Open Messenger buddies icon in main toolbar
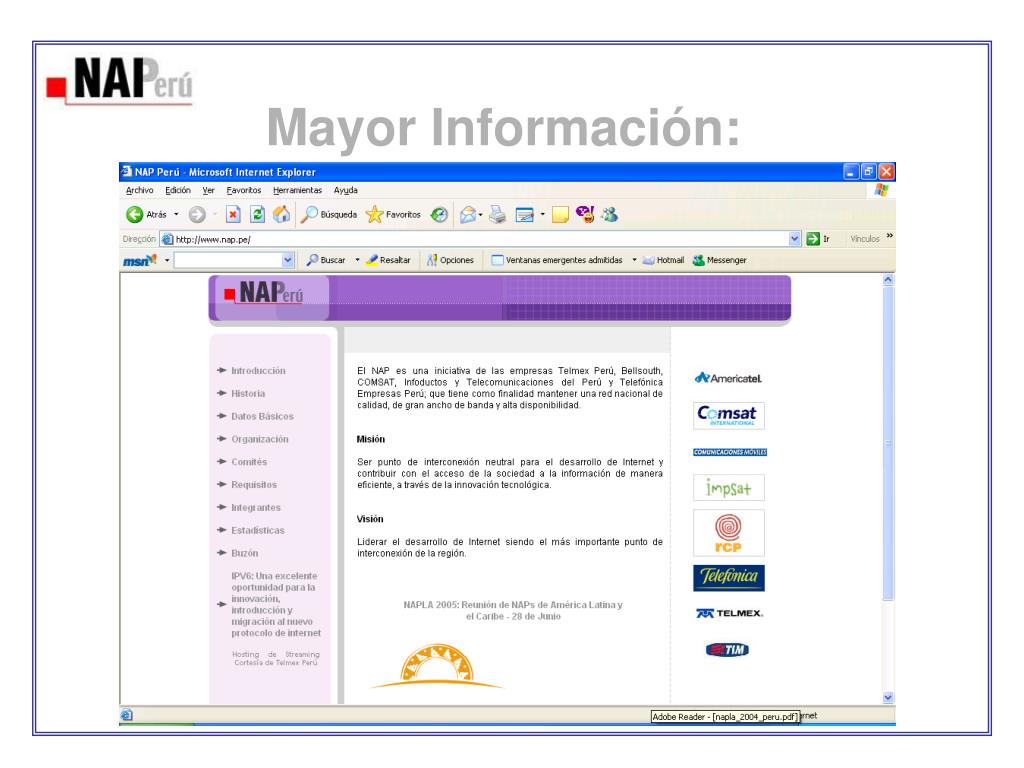This screenshot has width=1024, height=768. coord(610,214)
